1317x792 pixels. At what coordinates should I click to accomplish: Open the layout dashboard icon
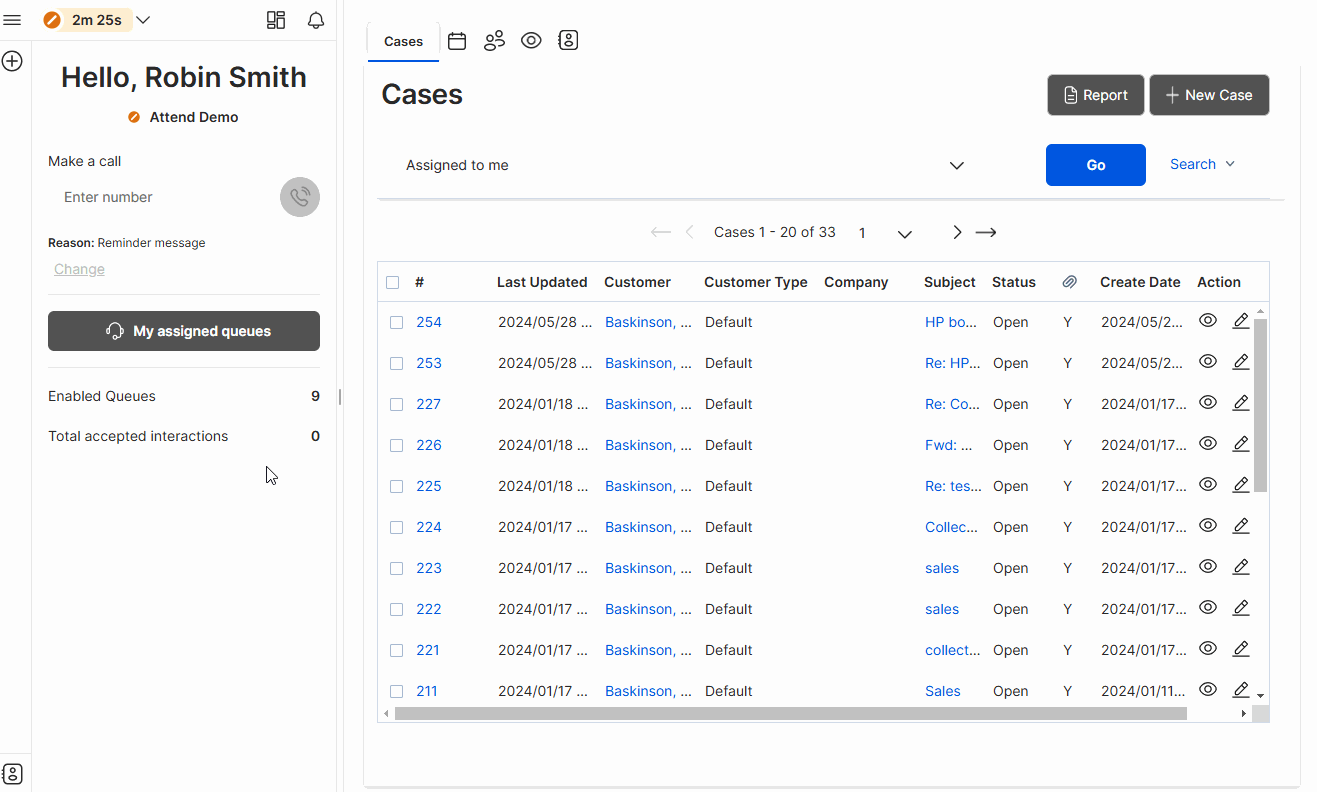[276, 20]
